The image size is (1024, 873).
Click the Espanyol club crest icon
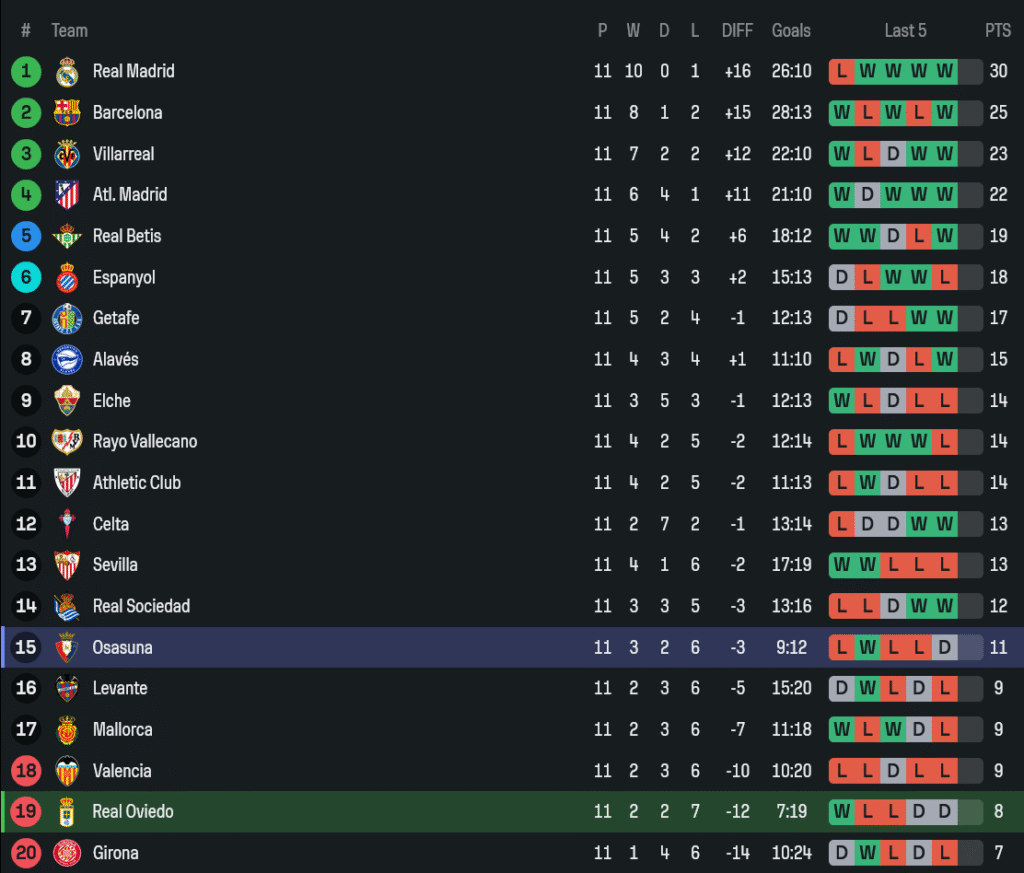pyautogui.click(x=67, y=277)
